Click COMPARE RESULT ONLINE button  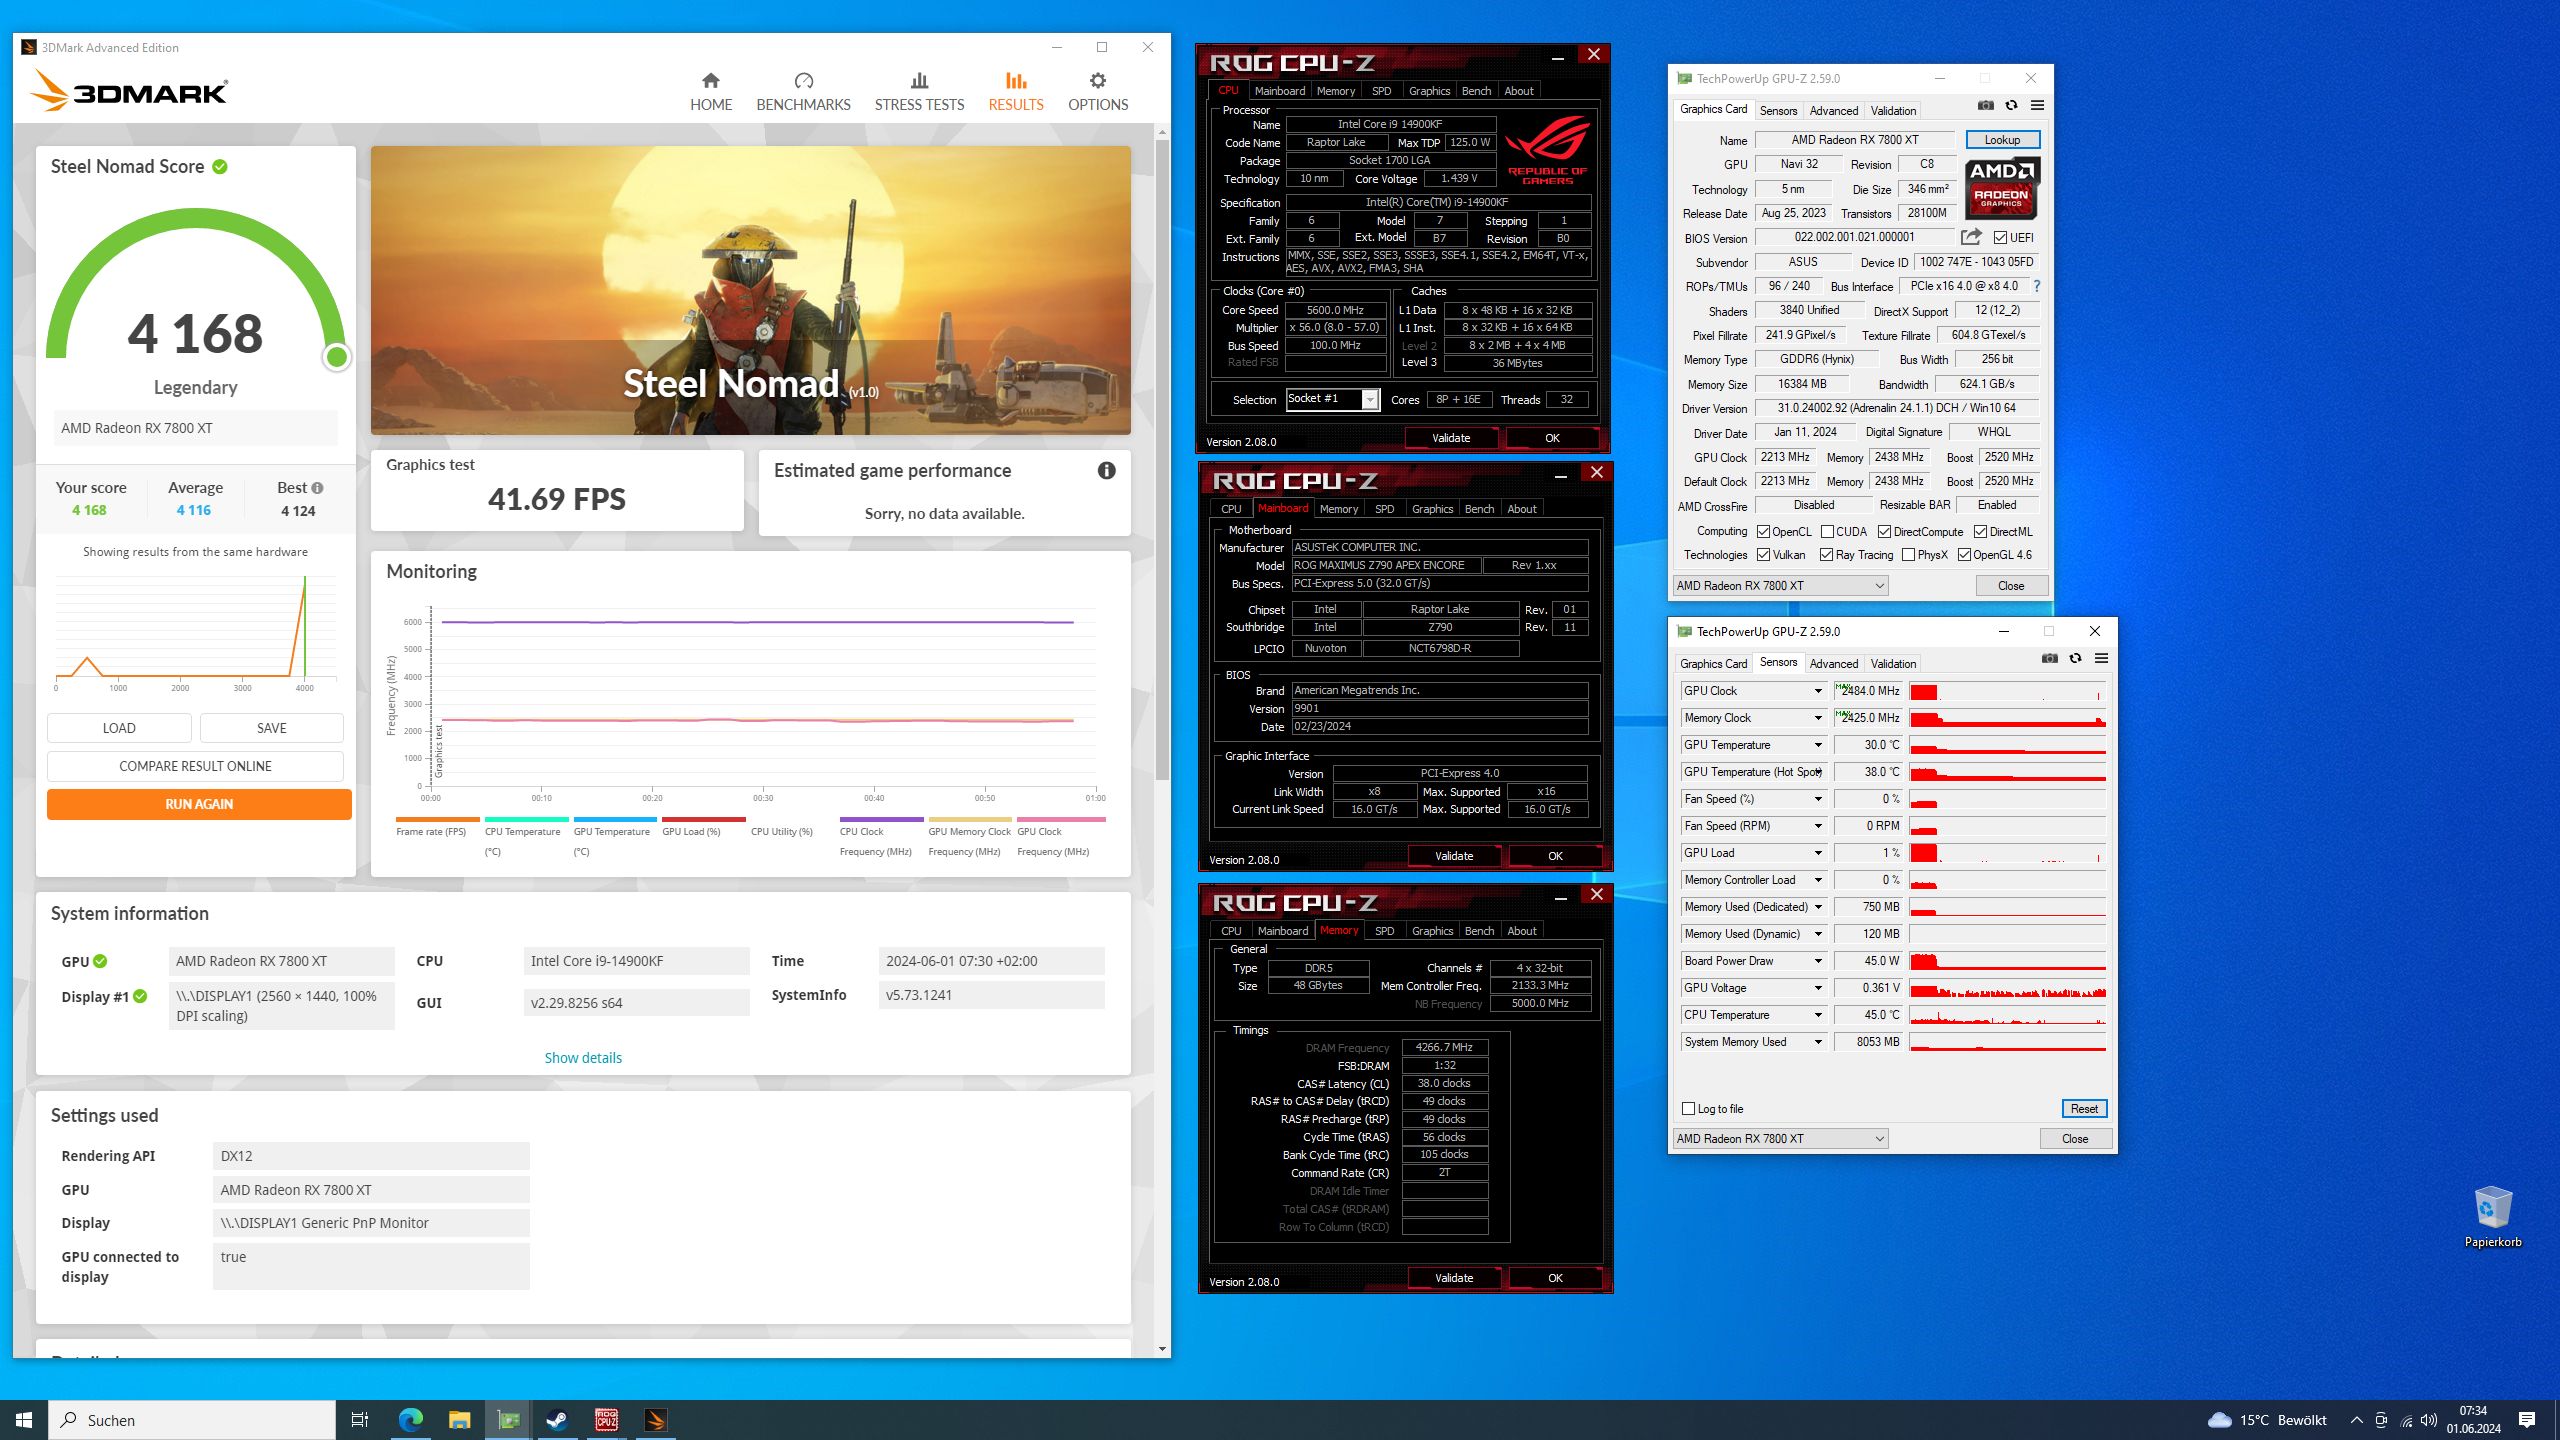[x=195, y=766]
